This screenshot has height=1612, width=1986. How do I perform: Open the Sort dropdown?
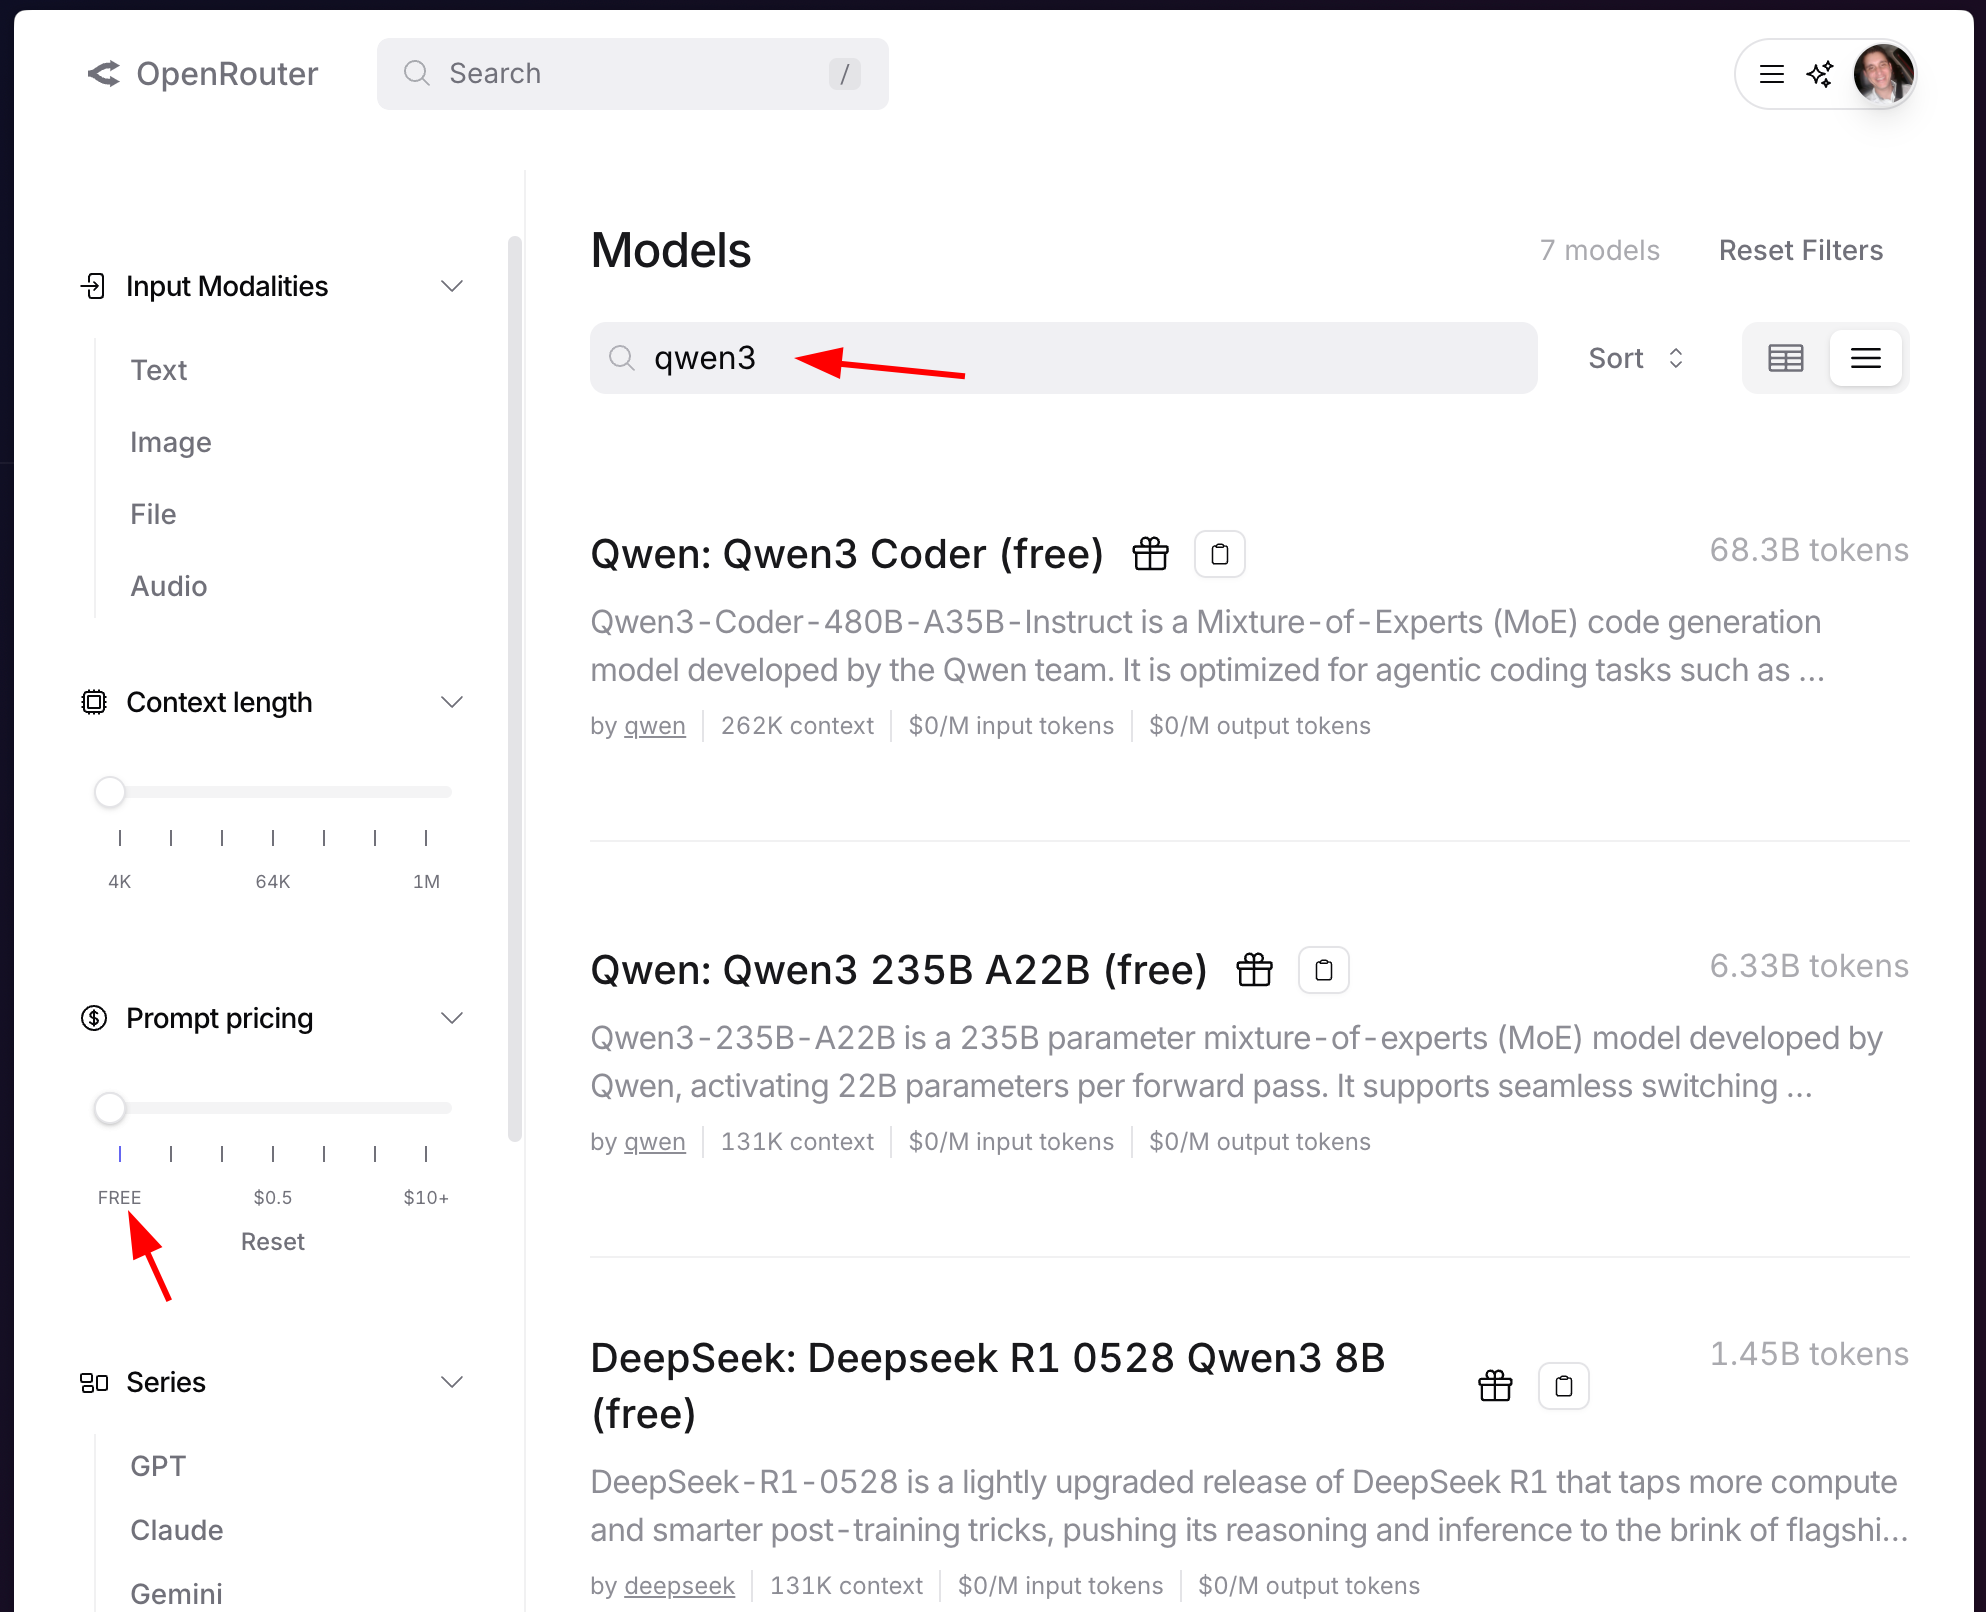click(x=1636, y=358)
